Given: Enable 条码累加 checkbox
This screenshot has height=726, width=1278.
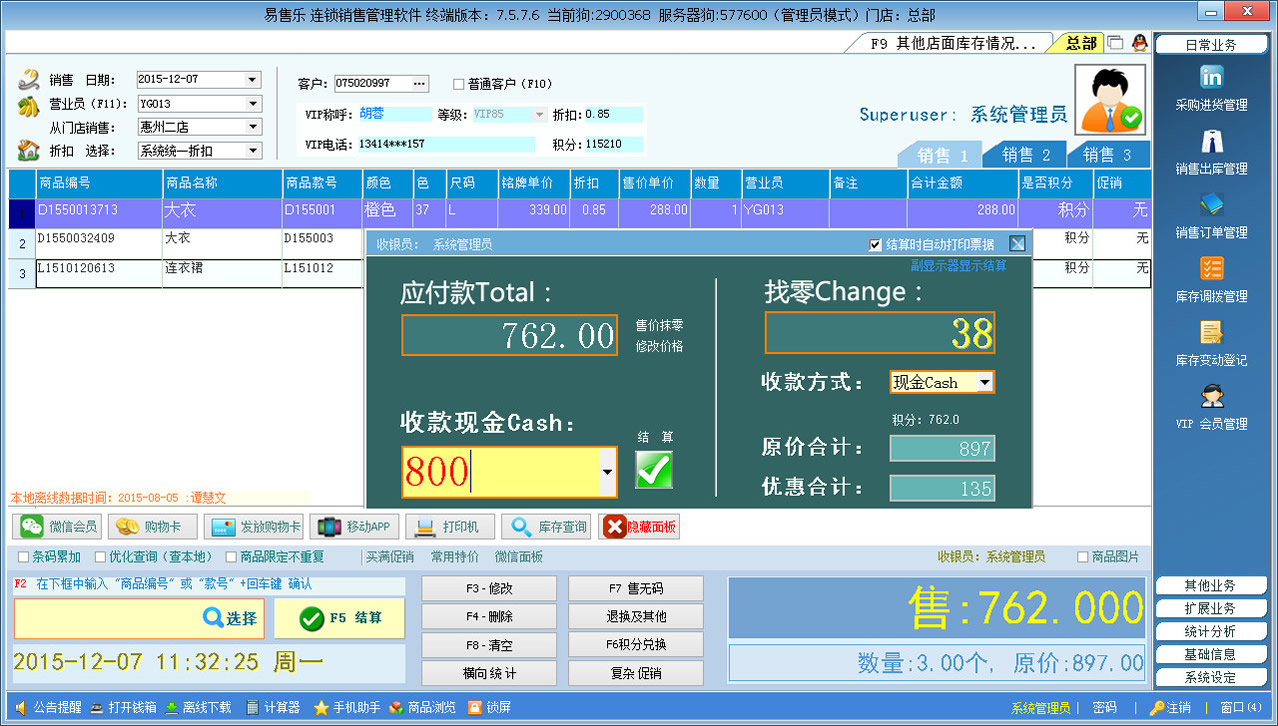Looking at the screenshot, I should [x=24, y=557].
